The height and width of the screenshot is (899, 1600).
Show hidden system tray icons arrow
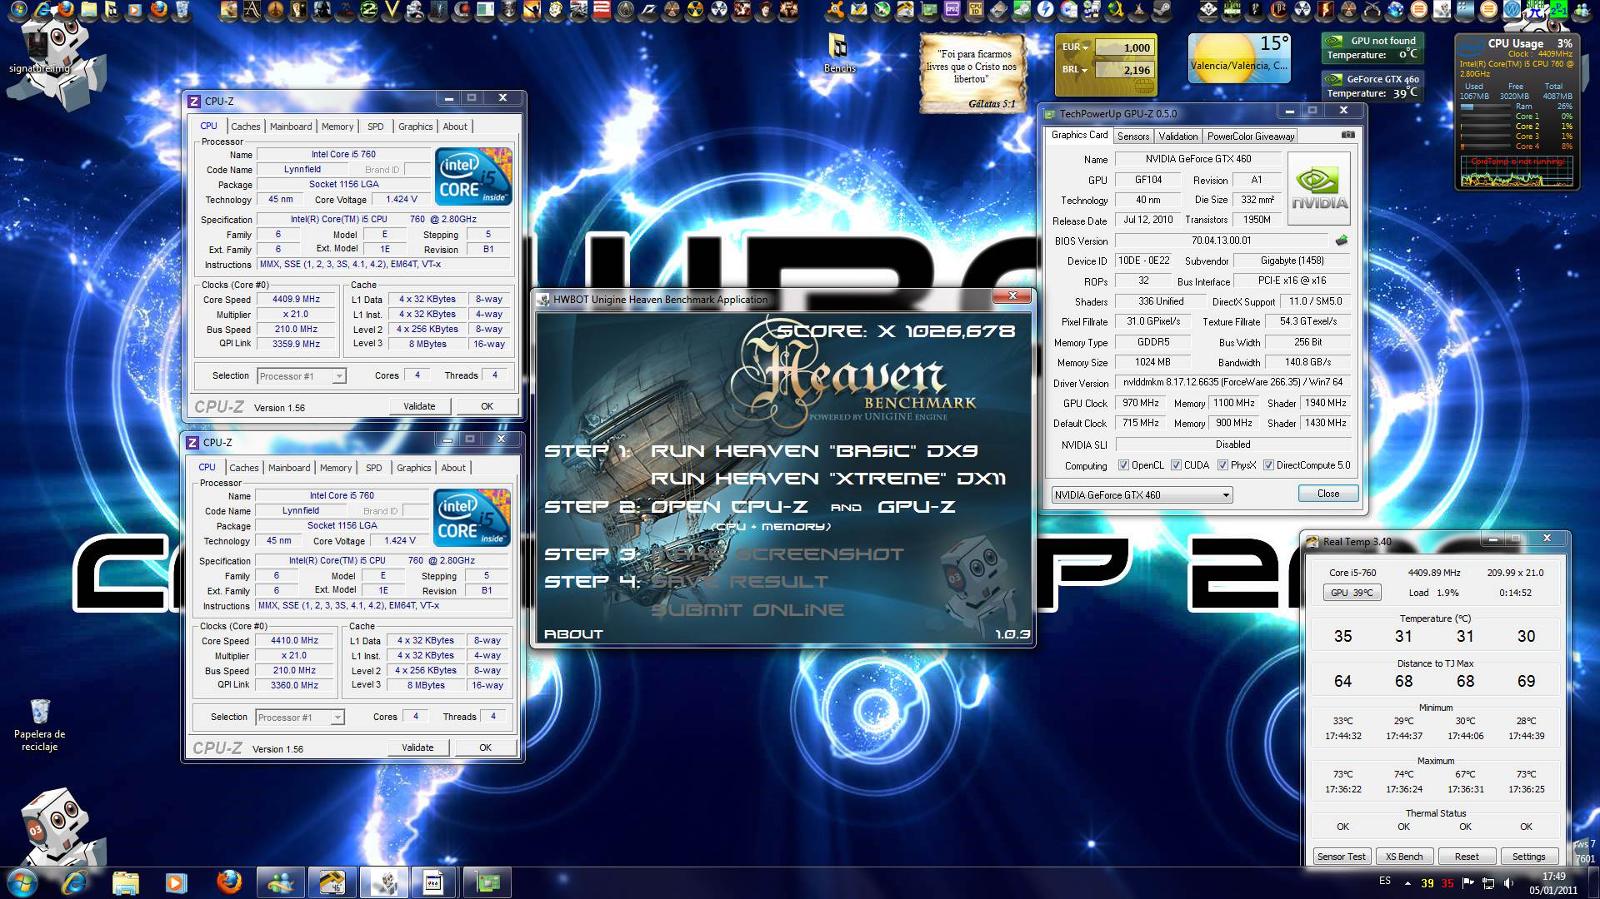click(1407, 883)
